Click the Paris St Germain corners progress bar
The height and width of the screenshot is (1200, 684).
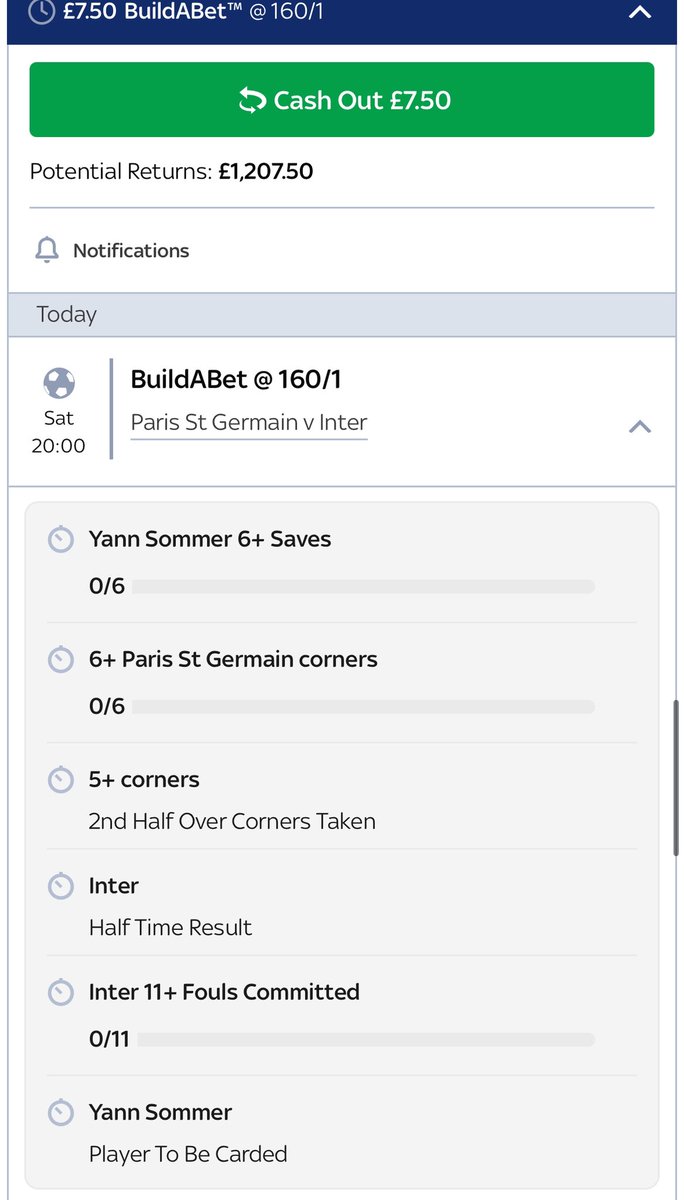tap(362, 707)
